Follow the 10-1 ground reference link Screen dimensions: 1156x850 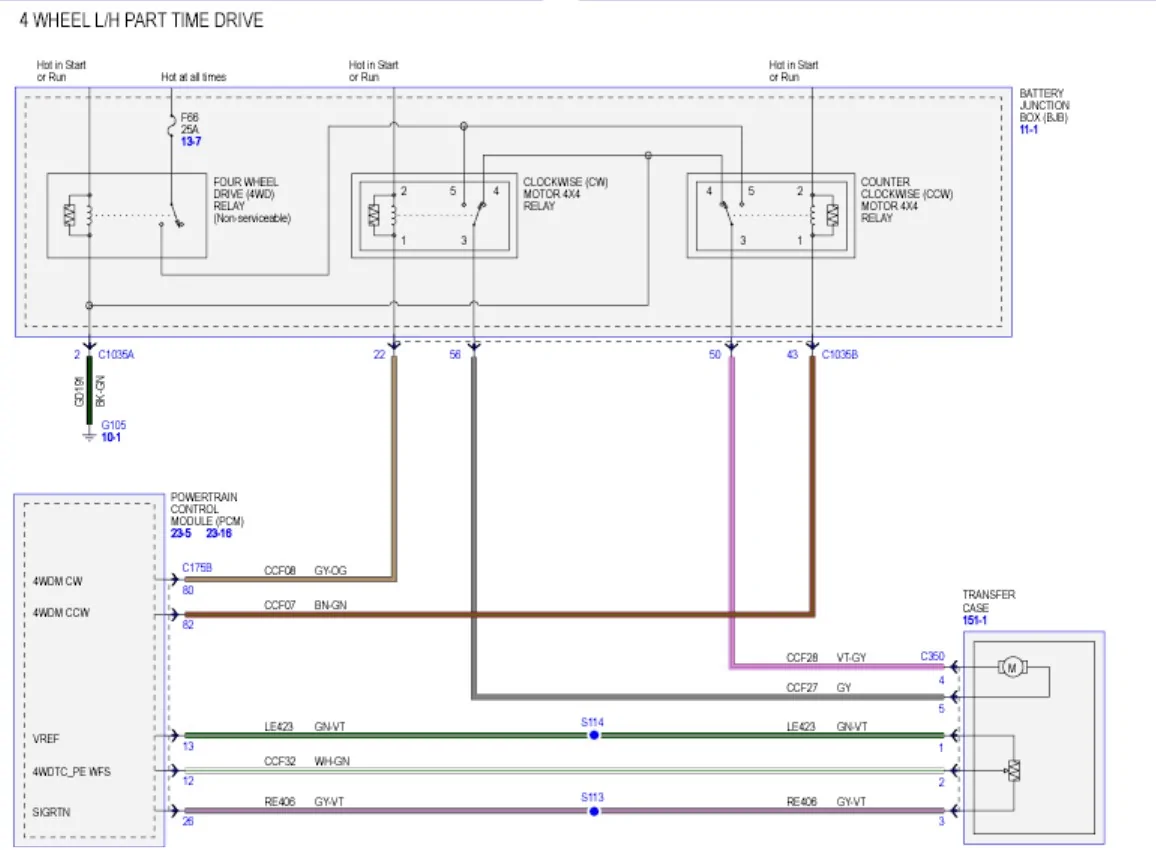[111, 437]
